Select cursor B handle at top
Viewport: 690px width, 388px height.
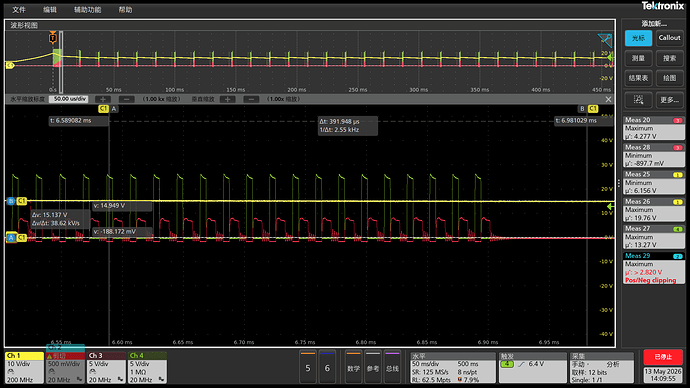click(588, 108)
